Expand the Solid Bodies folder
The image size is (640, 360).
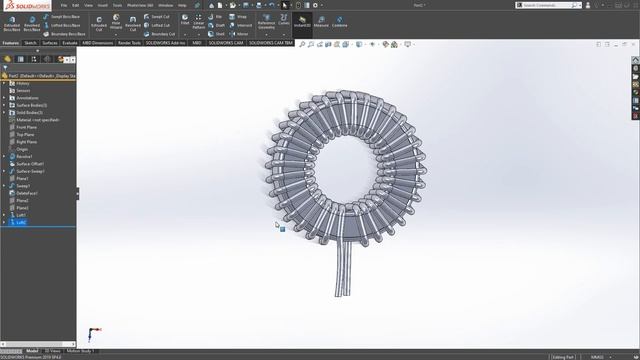(4, 113)
